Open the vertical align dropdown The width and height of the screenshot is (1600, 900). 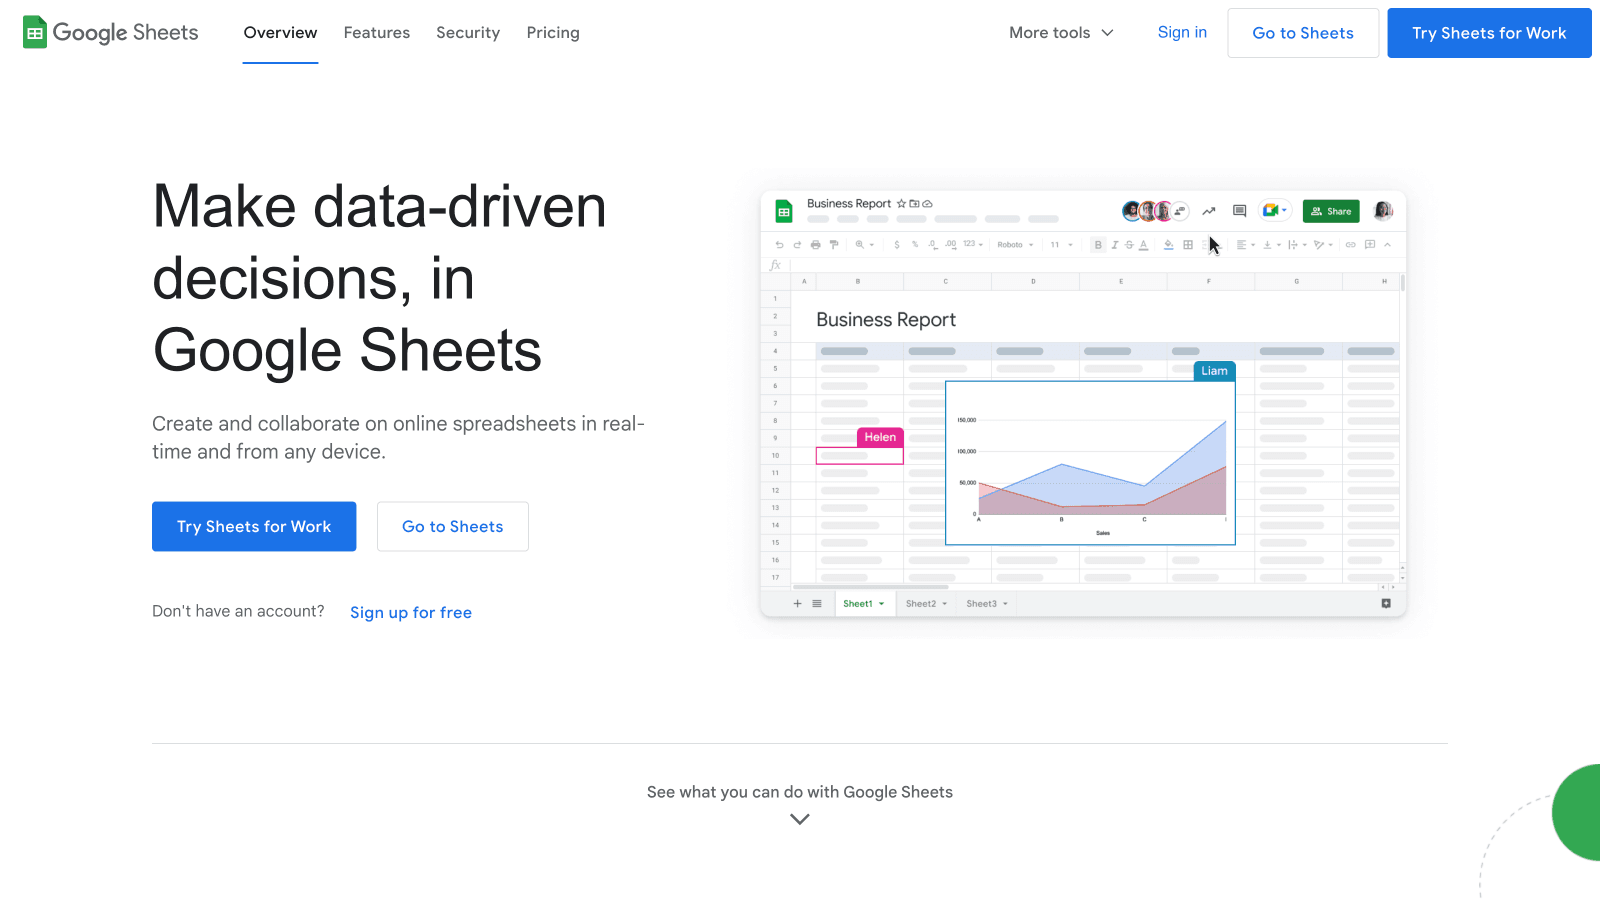1272,244
